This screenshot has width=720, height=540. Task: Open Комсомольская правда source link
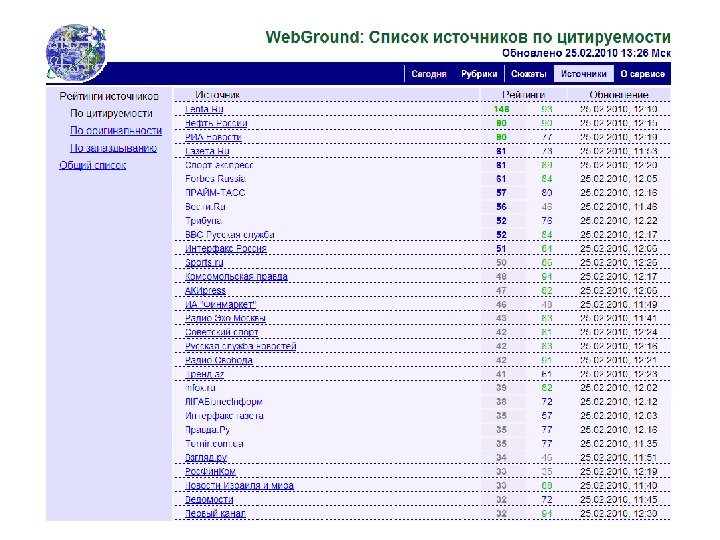pyautogui.click(x=236, y=276)
